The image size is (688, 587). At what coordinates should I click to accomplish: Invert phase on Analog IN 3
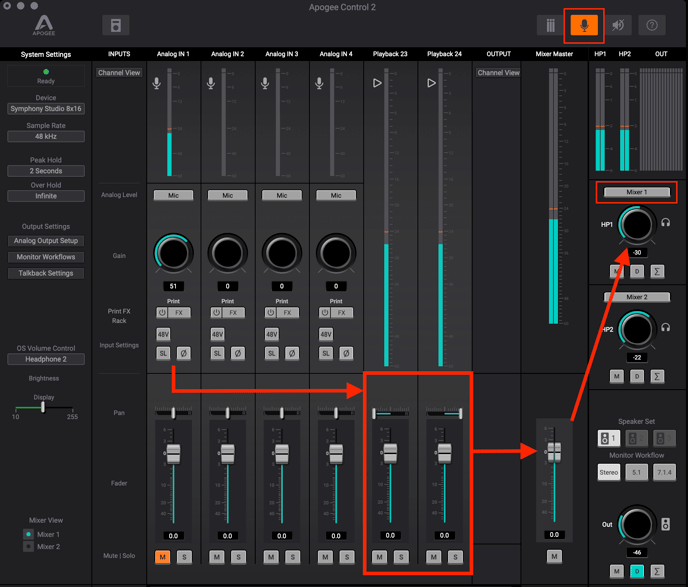(292, 353)
